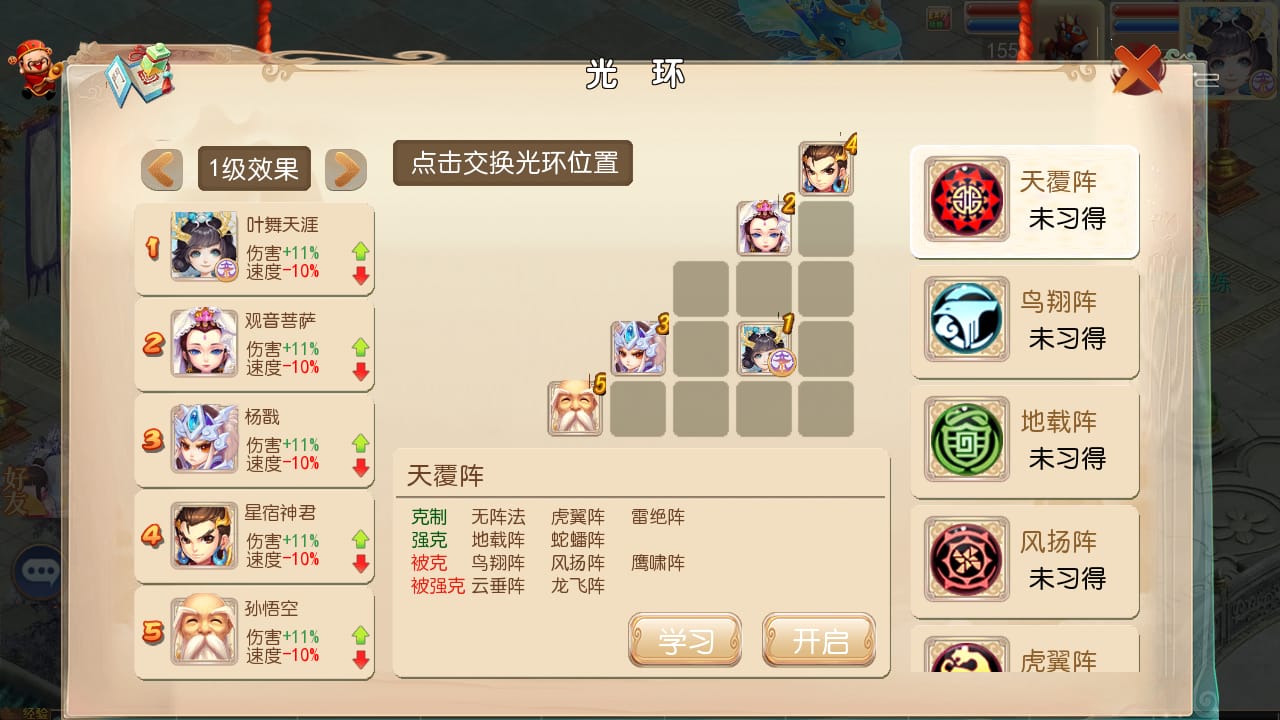
Task: Select 星宿神君 row in member list
Action: 254,537
